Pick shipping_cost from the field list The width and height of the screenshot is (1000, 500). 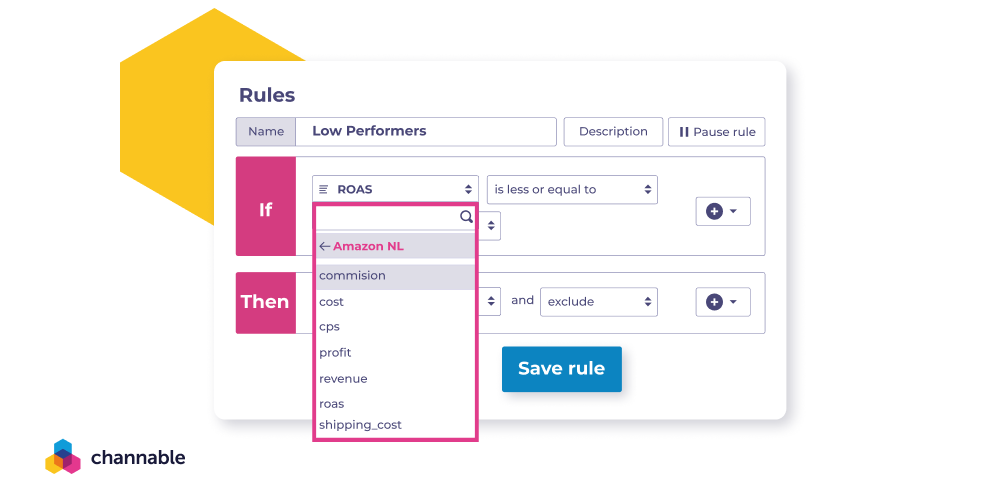(395, 425)
